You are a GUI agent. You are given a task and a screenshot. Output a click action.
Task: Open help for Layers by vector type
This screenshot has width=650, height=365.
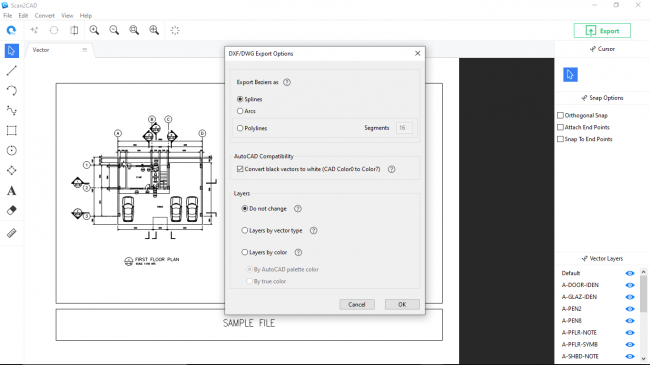313,231
